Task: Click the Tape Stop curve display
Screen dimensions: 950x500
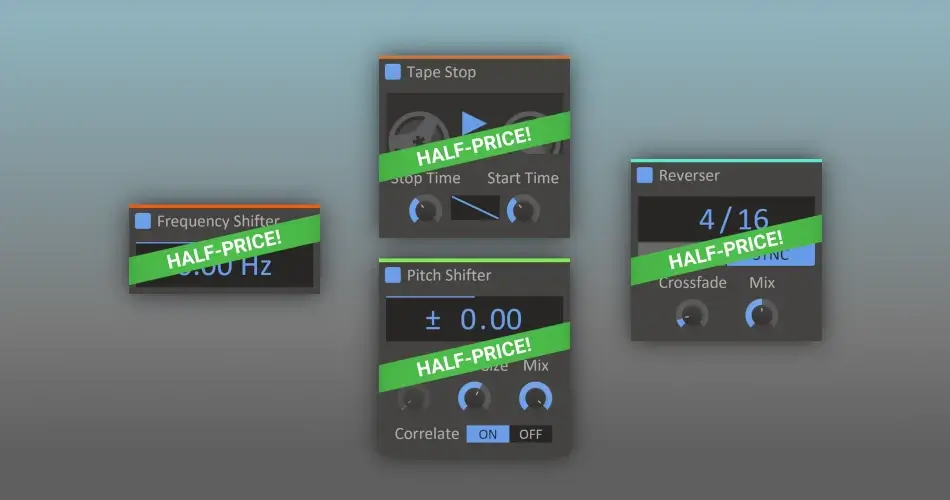Action: tap(475, 208)
